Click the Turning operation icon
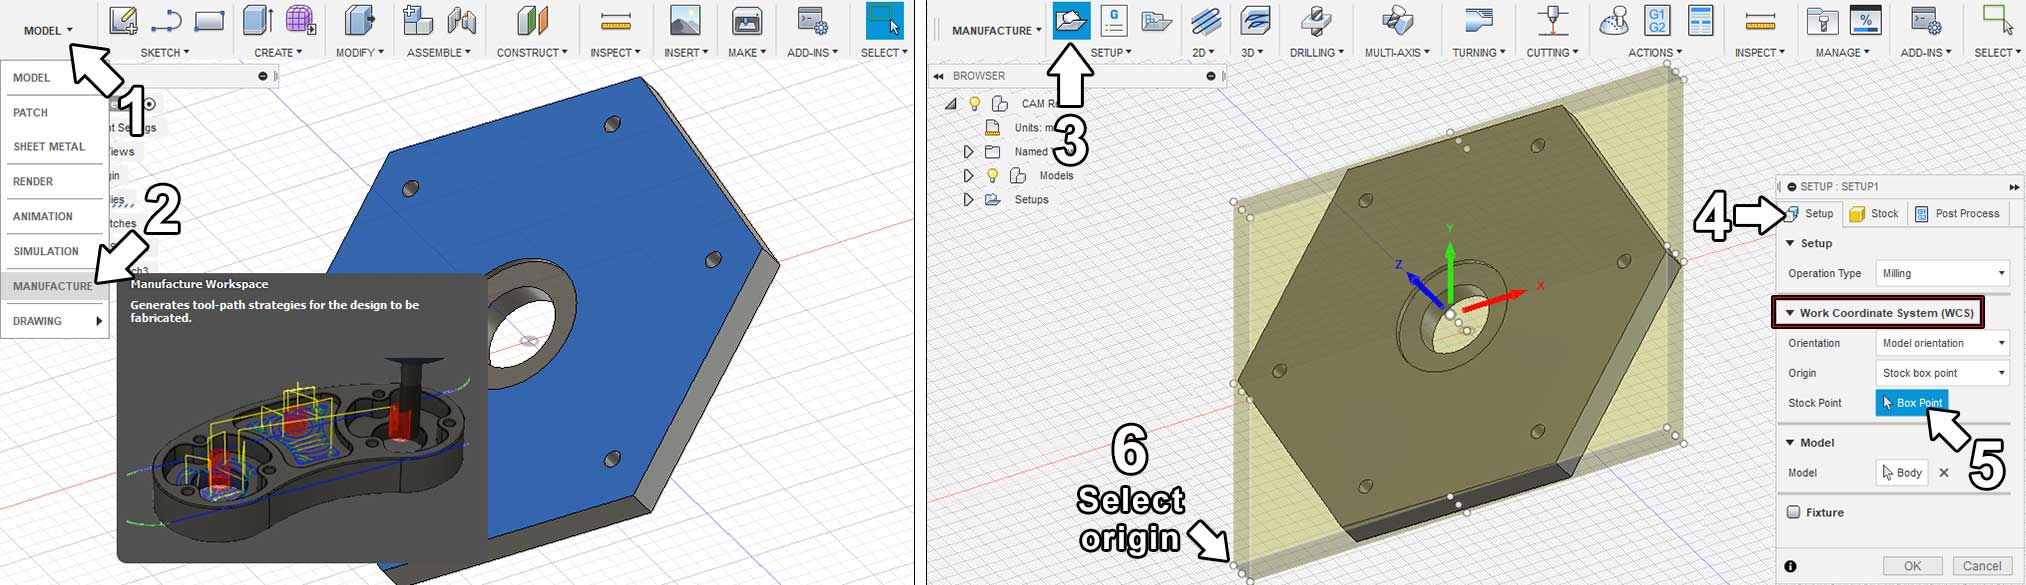Image resolution: width=2026 pixels, height=585 pixels. click(1478, 20)
